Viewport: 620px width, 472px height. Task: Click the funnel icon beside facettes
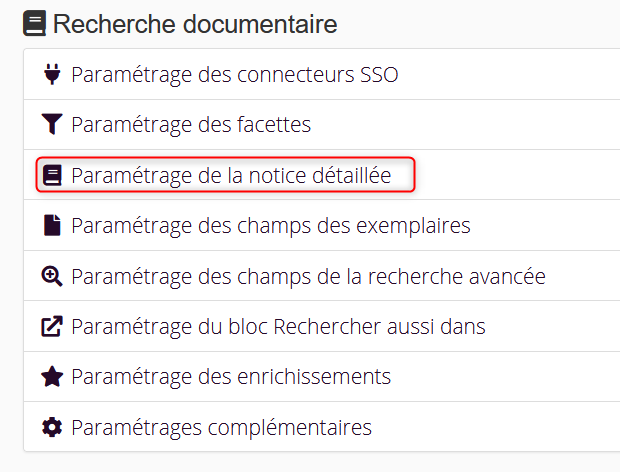tap(52, 125)
